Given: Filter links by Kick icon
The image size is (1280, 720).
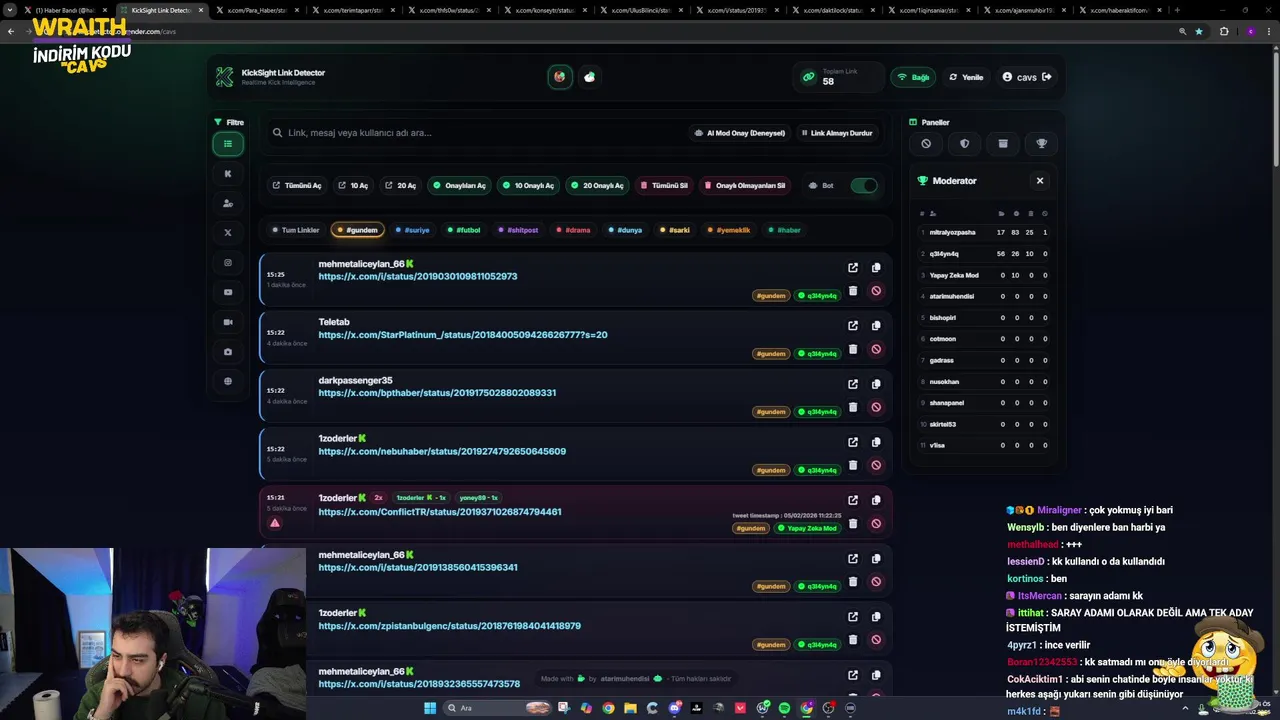Looking at the screenshot, I should pos(228,173).
